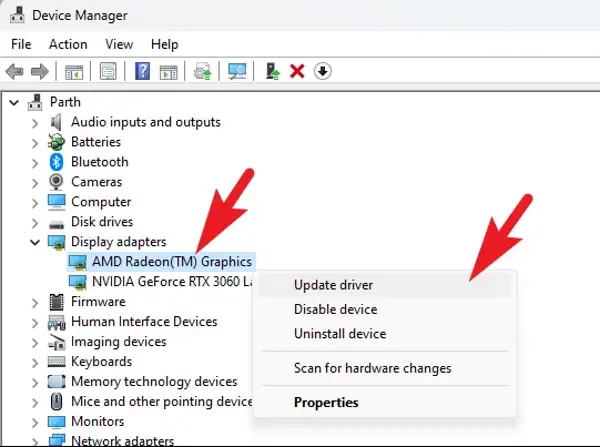Select the Keyboards tree label
The height and width of the screenshot is (447, 600).
101,362
